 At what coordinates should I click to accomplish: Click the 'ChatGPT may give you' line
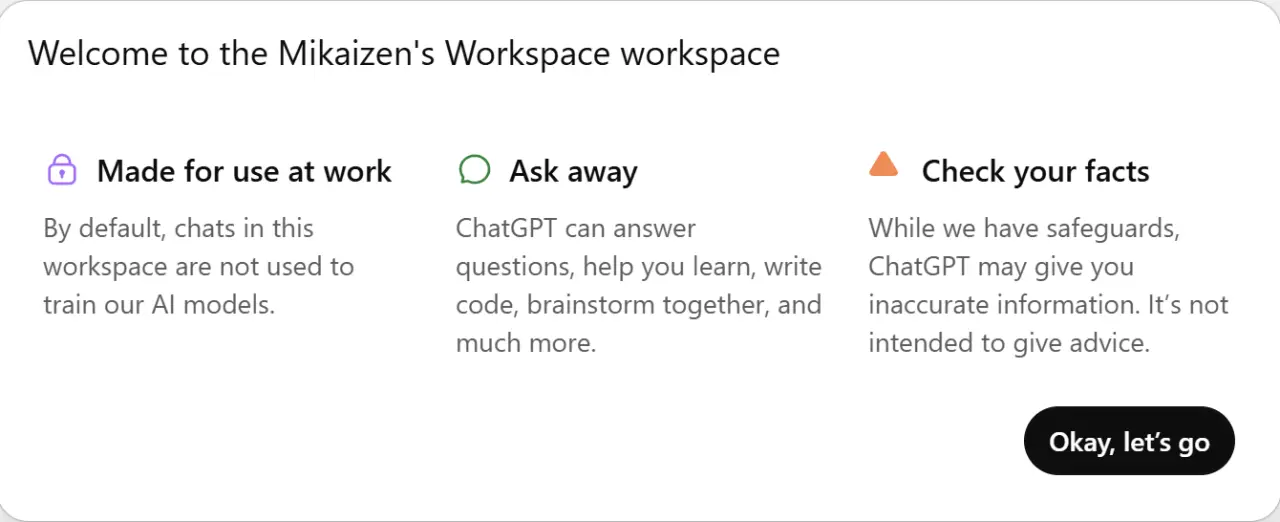coord(1000,267)
